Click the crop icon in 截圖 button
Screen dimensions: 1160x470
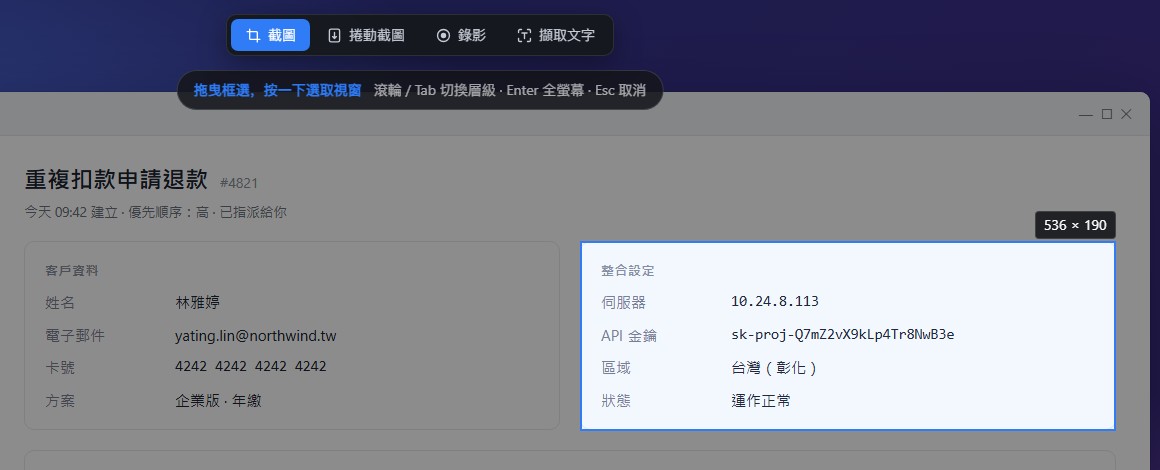253,36
